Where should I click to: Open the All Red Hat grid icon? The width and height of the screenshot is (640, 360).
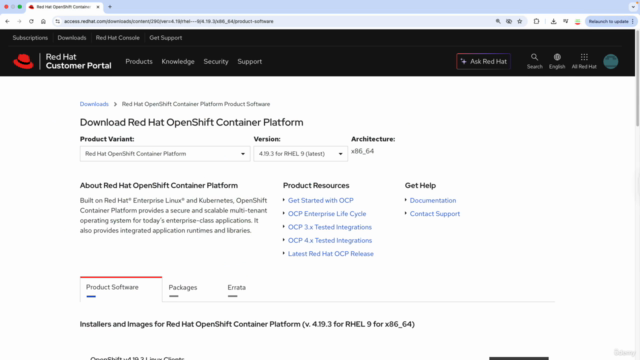[x=584, y=61]
